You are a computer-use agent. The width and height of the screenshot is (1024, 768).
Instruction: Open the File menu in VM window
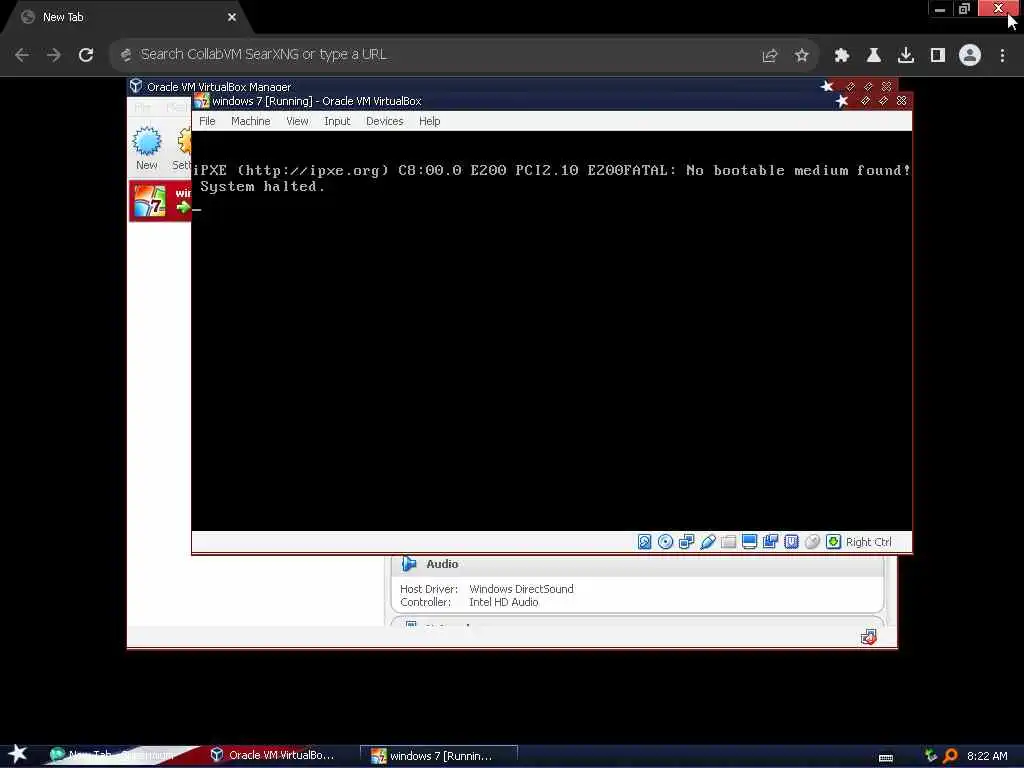(x=207, y=121)
